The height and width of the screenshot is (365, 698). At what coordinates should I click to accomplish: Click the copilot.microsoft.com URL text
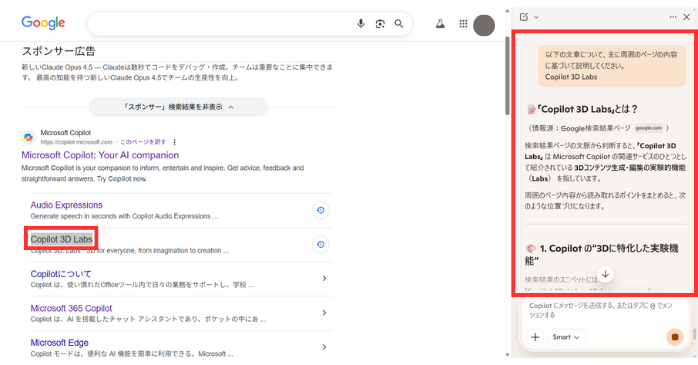pos(77,142)
